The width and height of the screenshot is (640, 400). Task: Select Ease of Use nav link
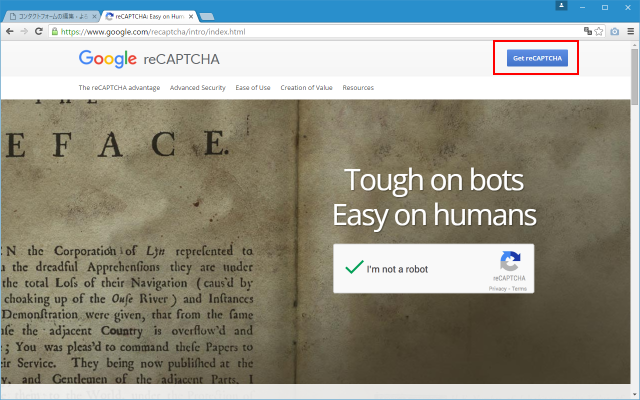[254, 88]
